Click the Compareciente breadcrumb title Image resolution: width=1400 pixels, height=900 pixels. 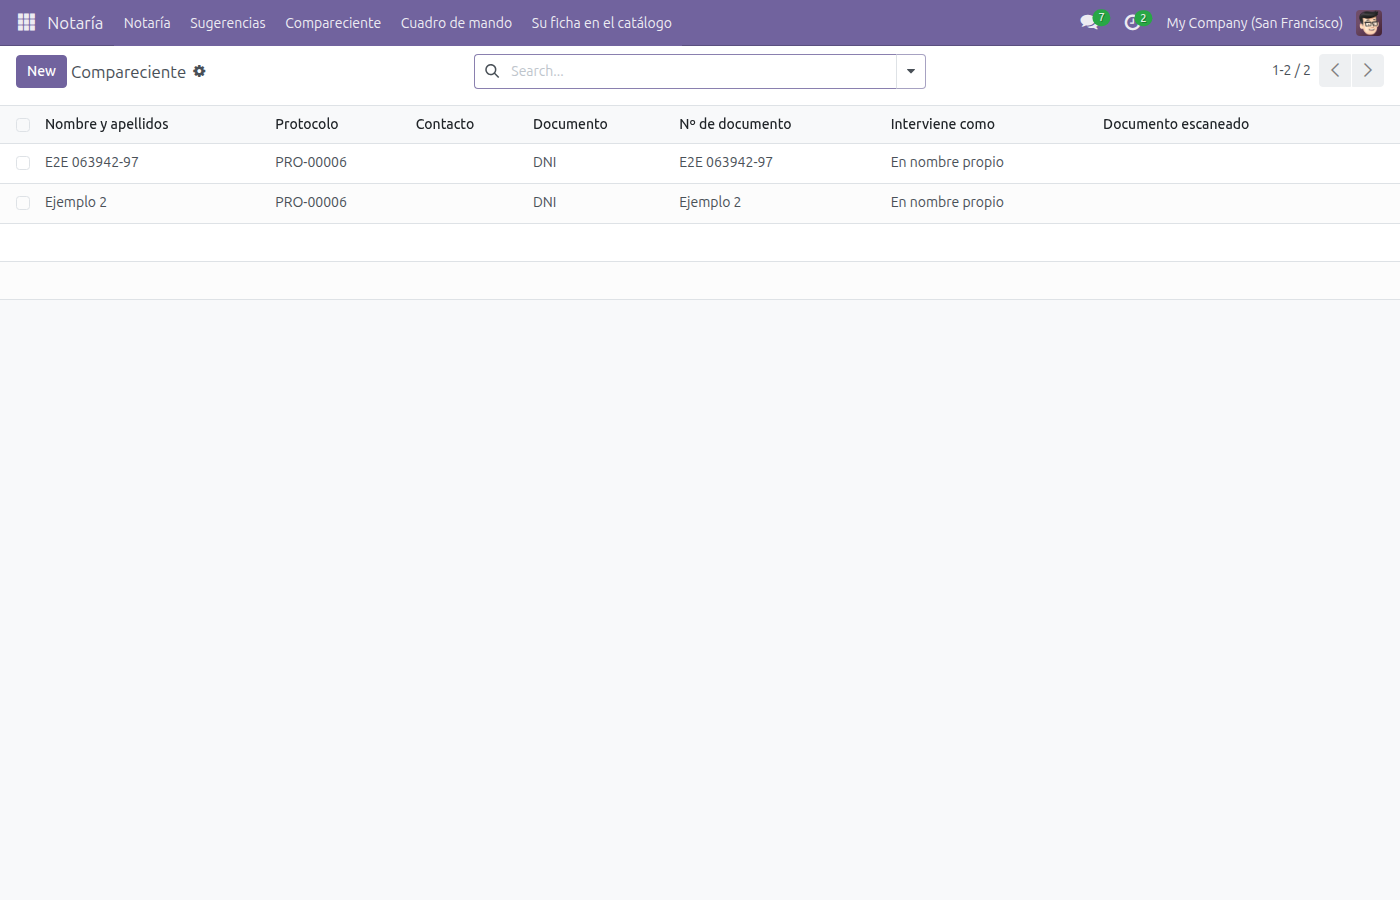128,72
